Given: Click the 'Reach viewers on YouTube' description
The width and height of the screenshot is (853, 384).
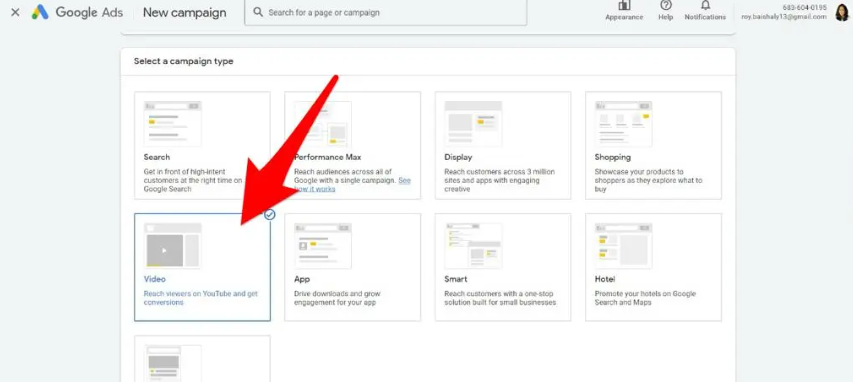Looking at the screenshot, I should pos(201,298).
